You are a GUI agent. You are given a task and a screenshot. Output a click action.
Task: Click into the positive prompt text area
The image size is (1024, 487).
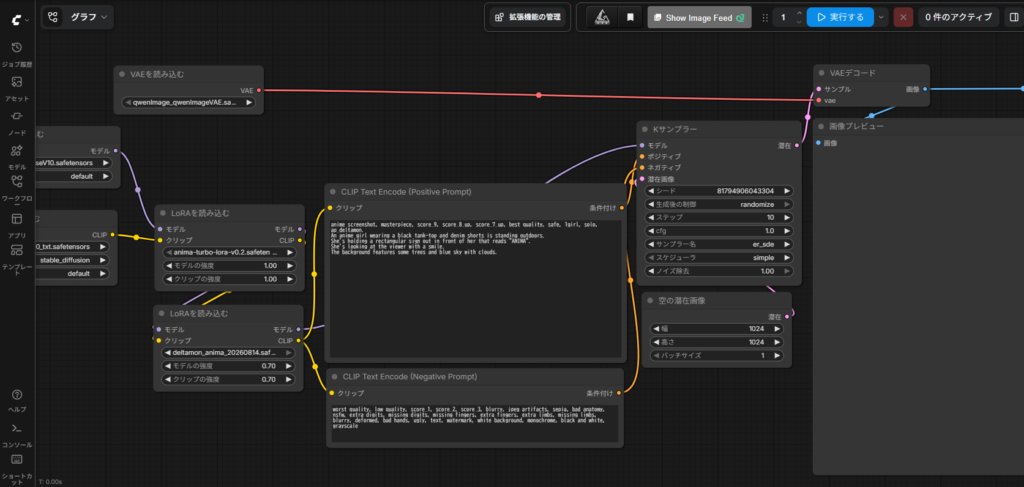(x=476, y=289)
